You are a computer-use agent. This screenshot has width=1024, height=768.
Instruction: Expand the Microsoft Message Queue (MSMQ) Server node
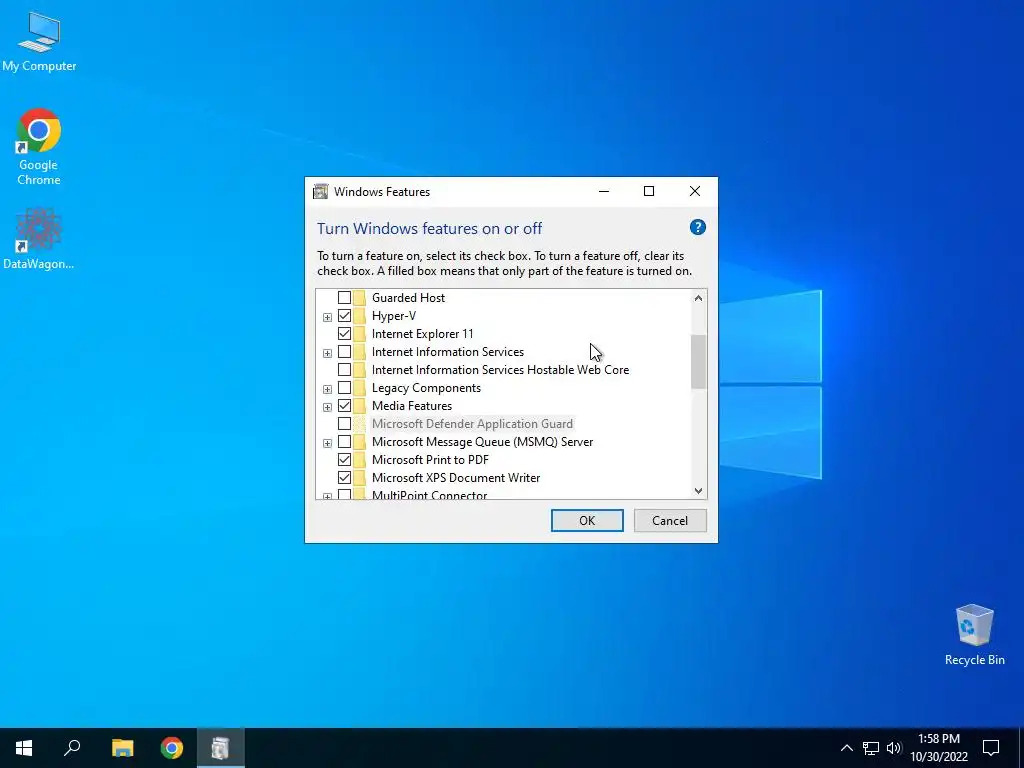(327, 443)
